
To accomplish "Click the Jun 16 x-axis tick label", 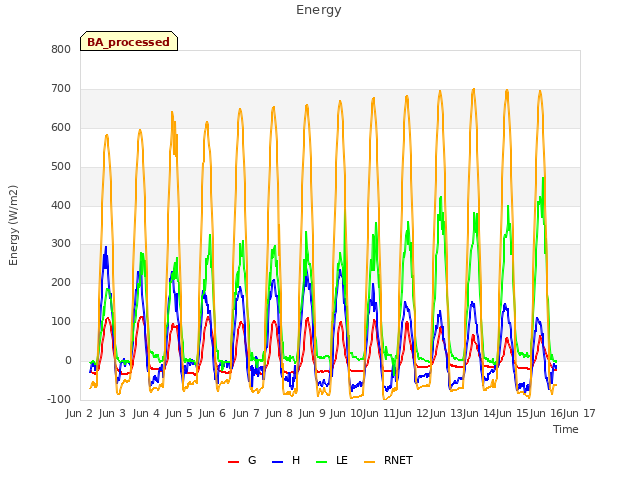I will click(x=545, y=413).
